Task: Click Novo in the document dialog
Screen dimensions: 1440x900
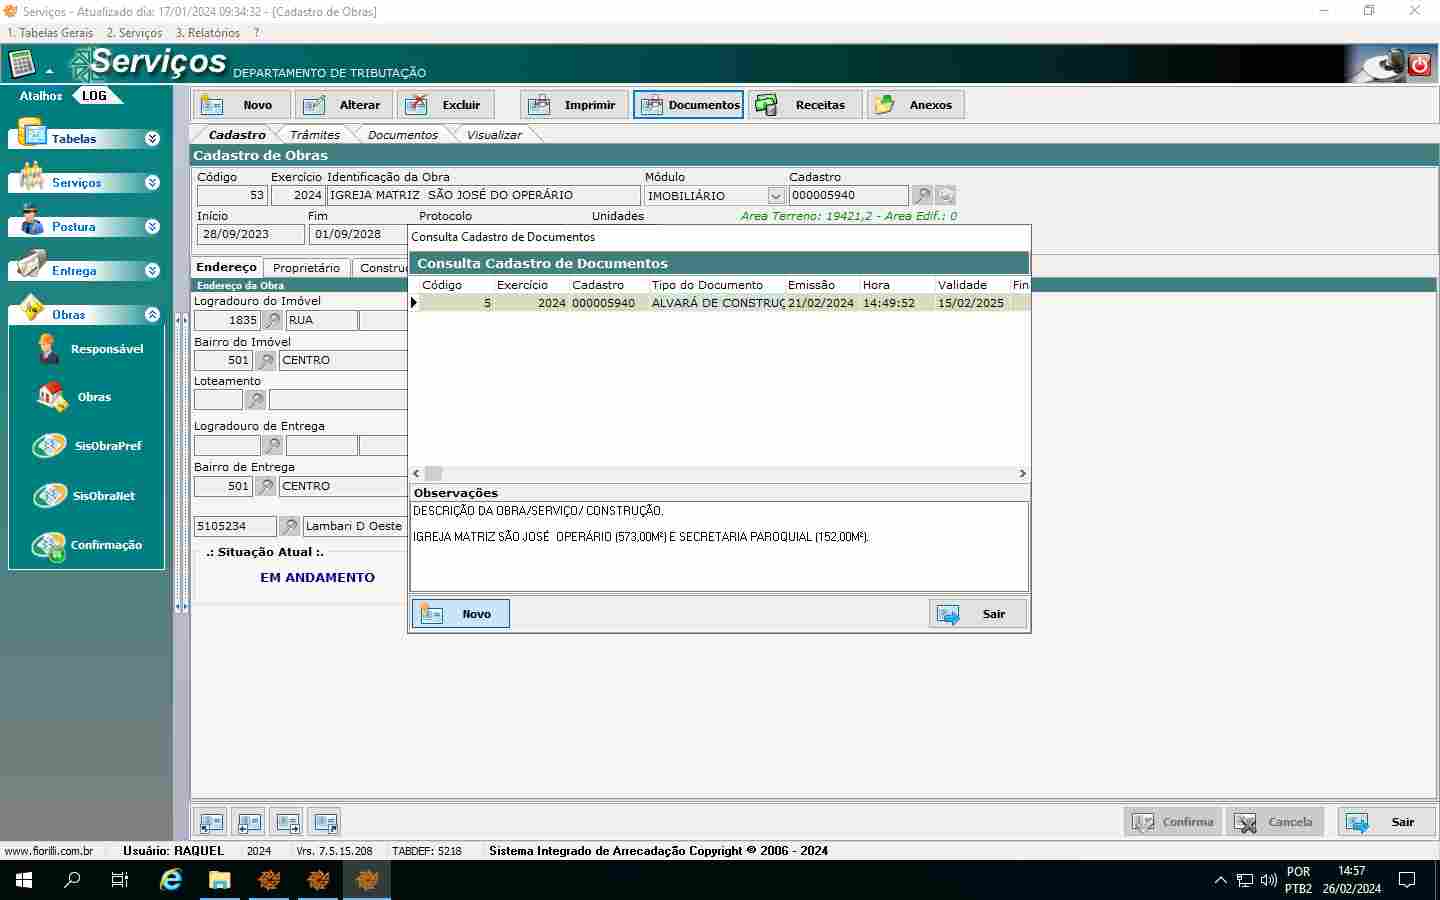Action: [x=460, y=614]
